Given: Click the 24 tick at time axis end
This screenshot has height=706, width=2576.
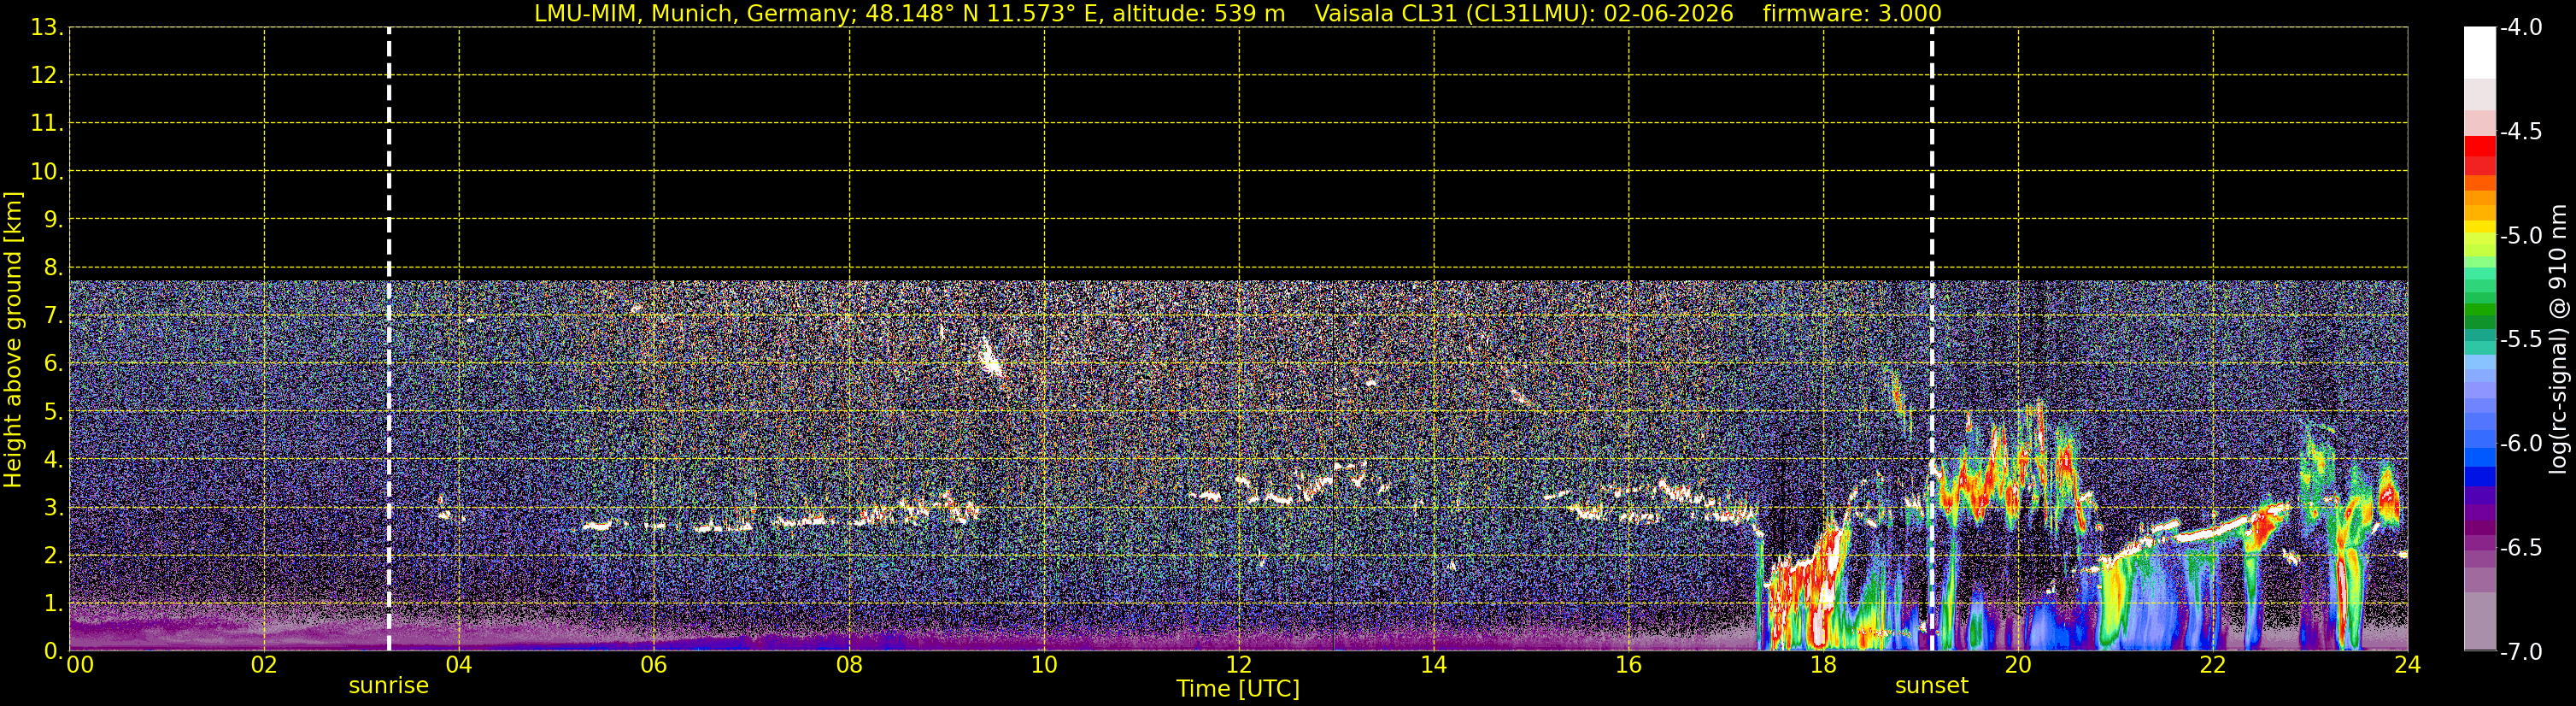Looking at the screenshot, I should coord(2408,665).
